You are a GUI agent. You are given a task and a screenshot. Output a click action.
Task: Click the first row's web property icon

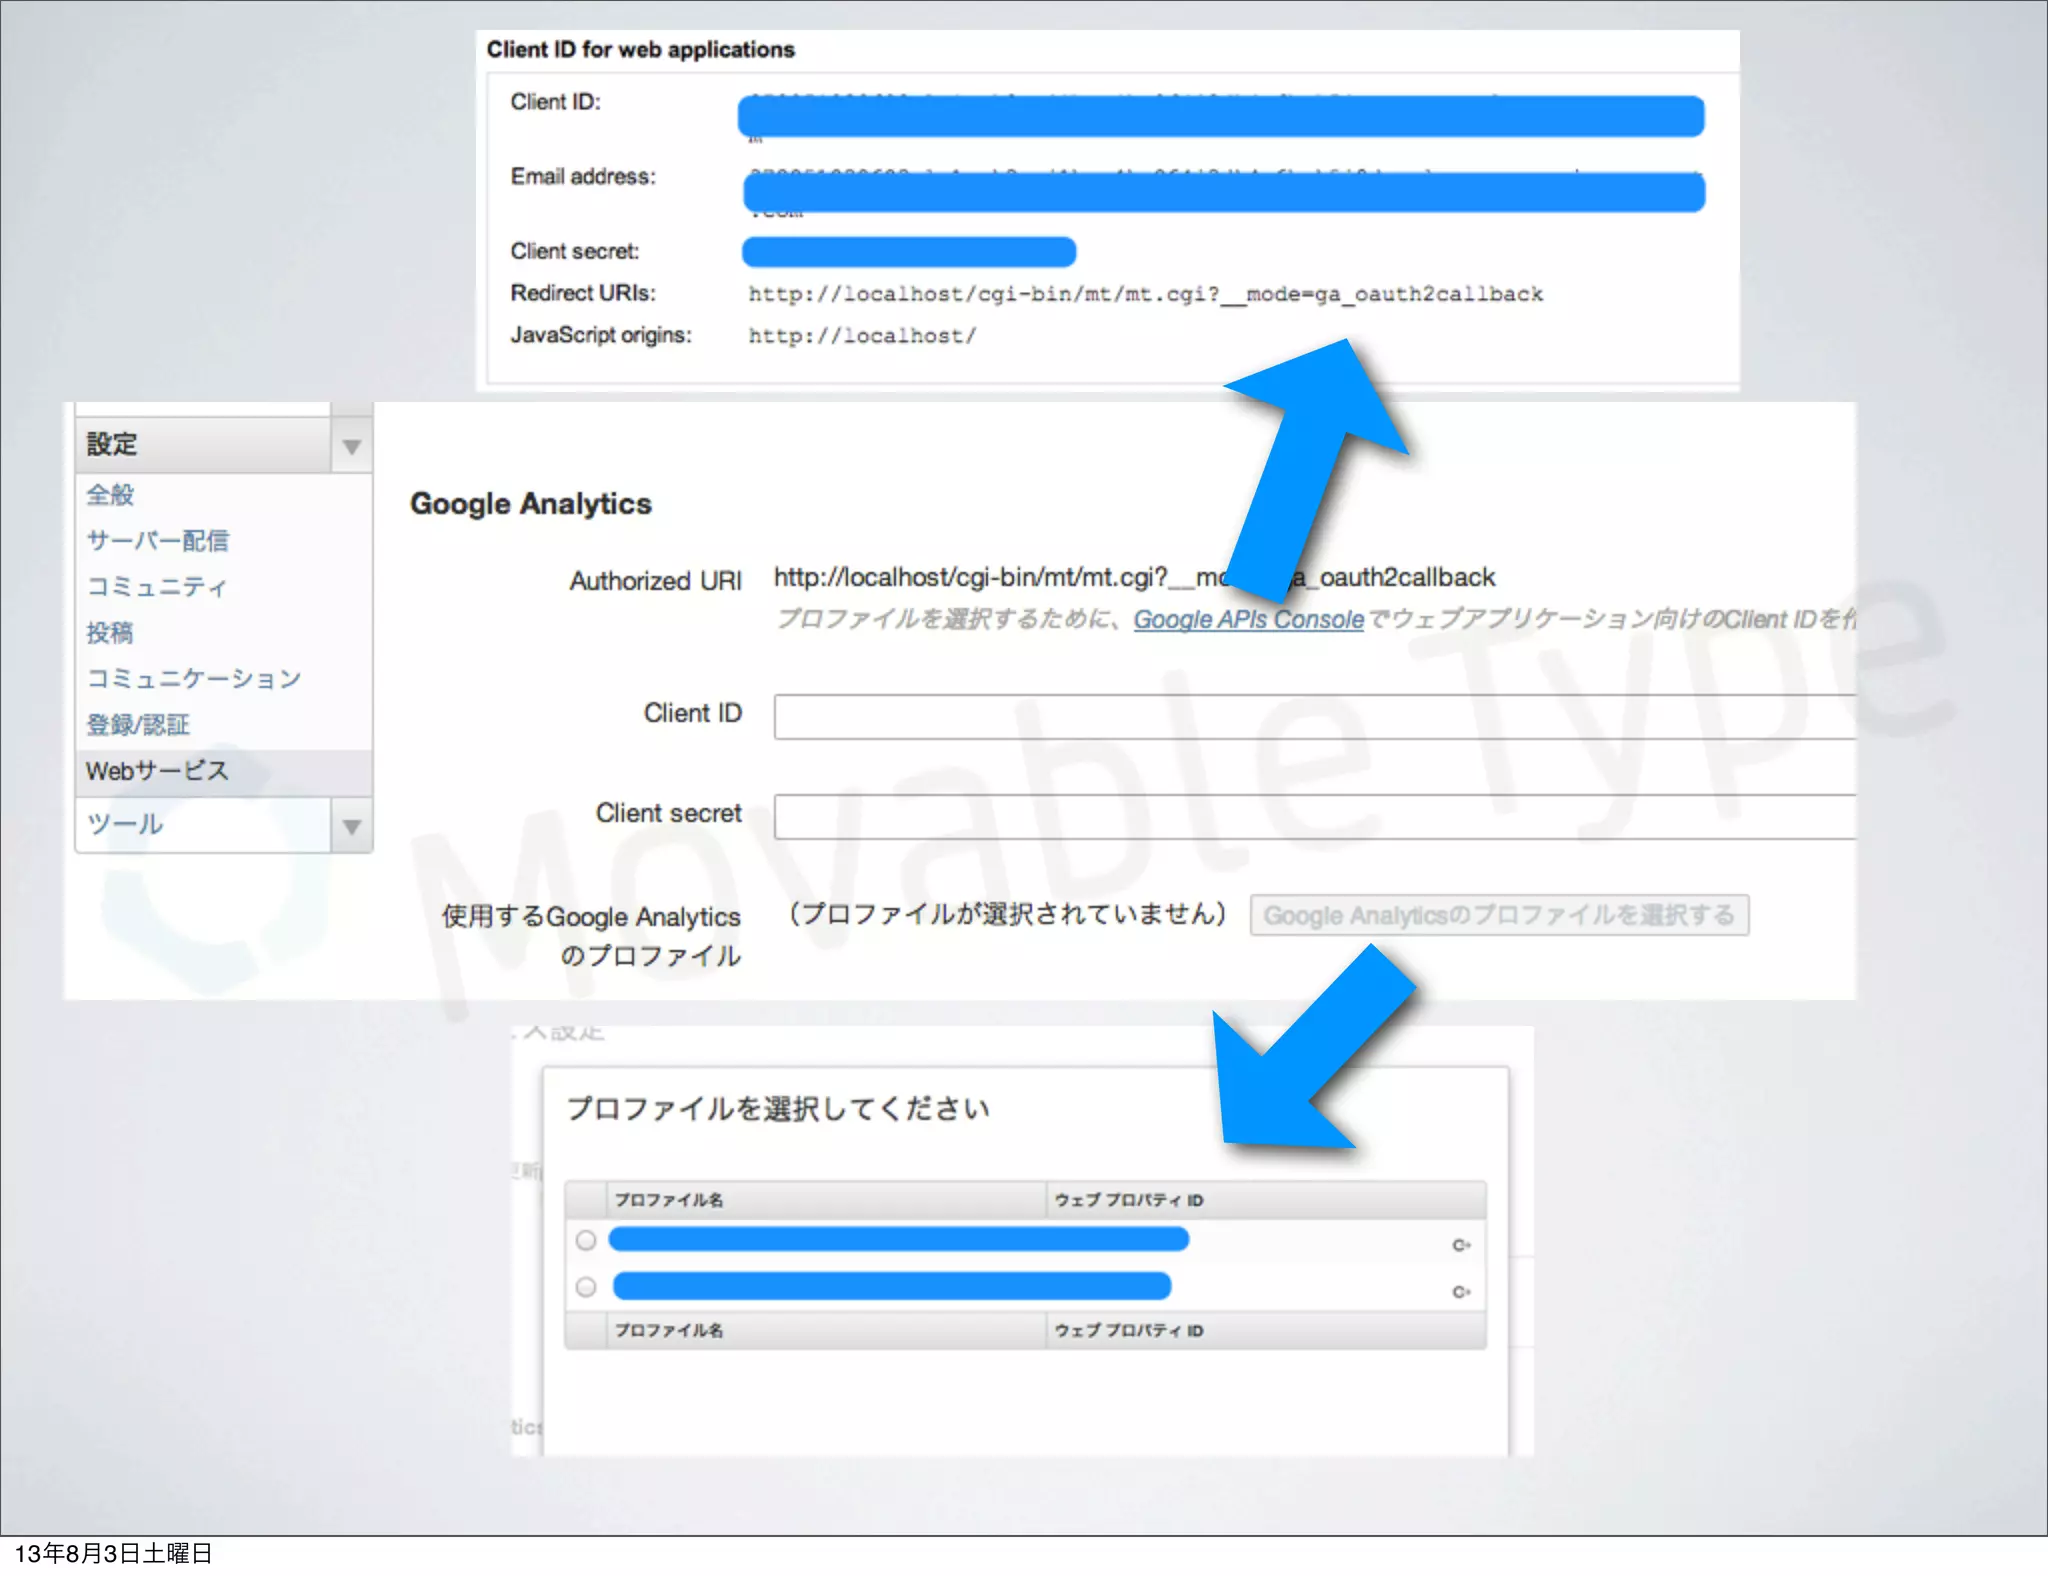pos(1461,1245)
